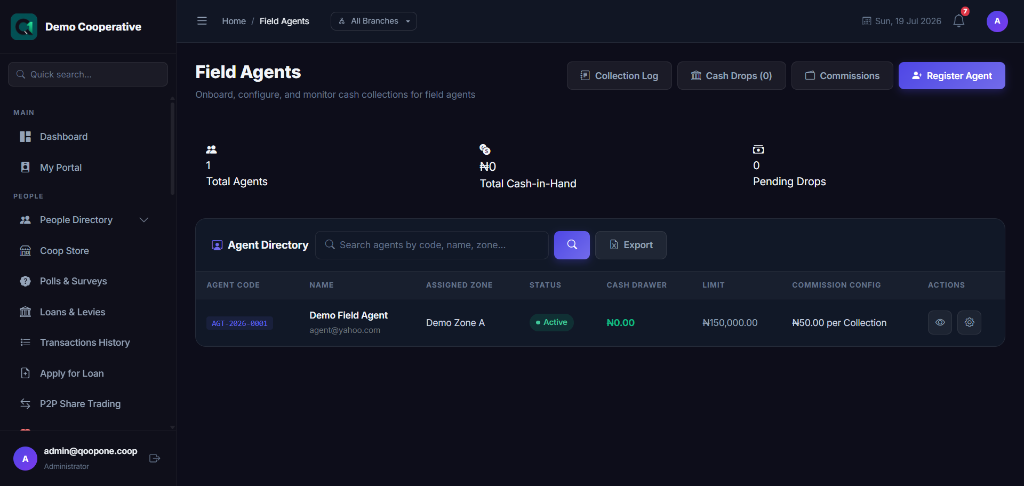Click the Total Cash-in-Hand coins icon
Image resolution: width=1024 pixels, height=486 pixels.
pos(485,150)
